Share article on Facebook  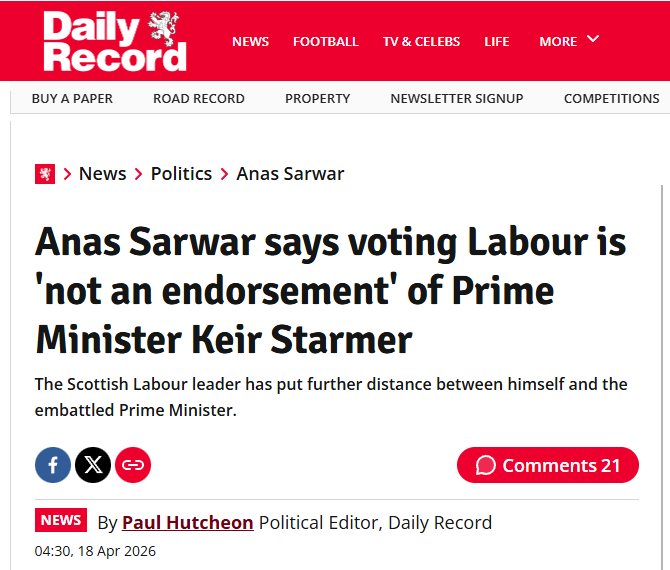tap(53, 465)
